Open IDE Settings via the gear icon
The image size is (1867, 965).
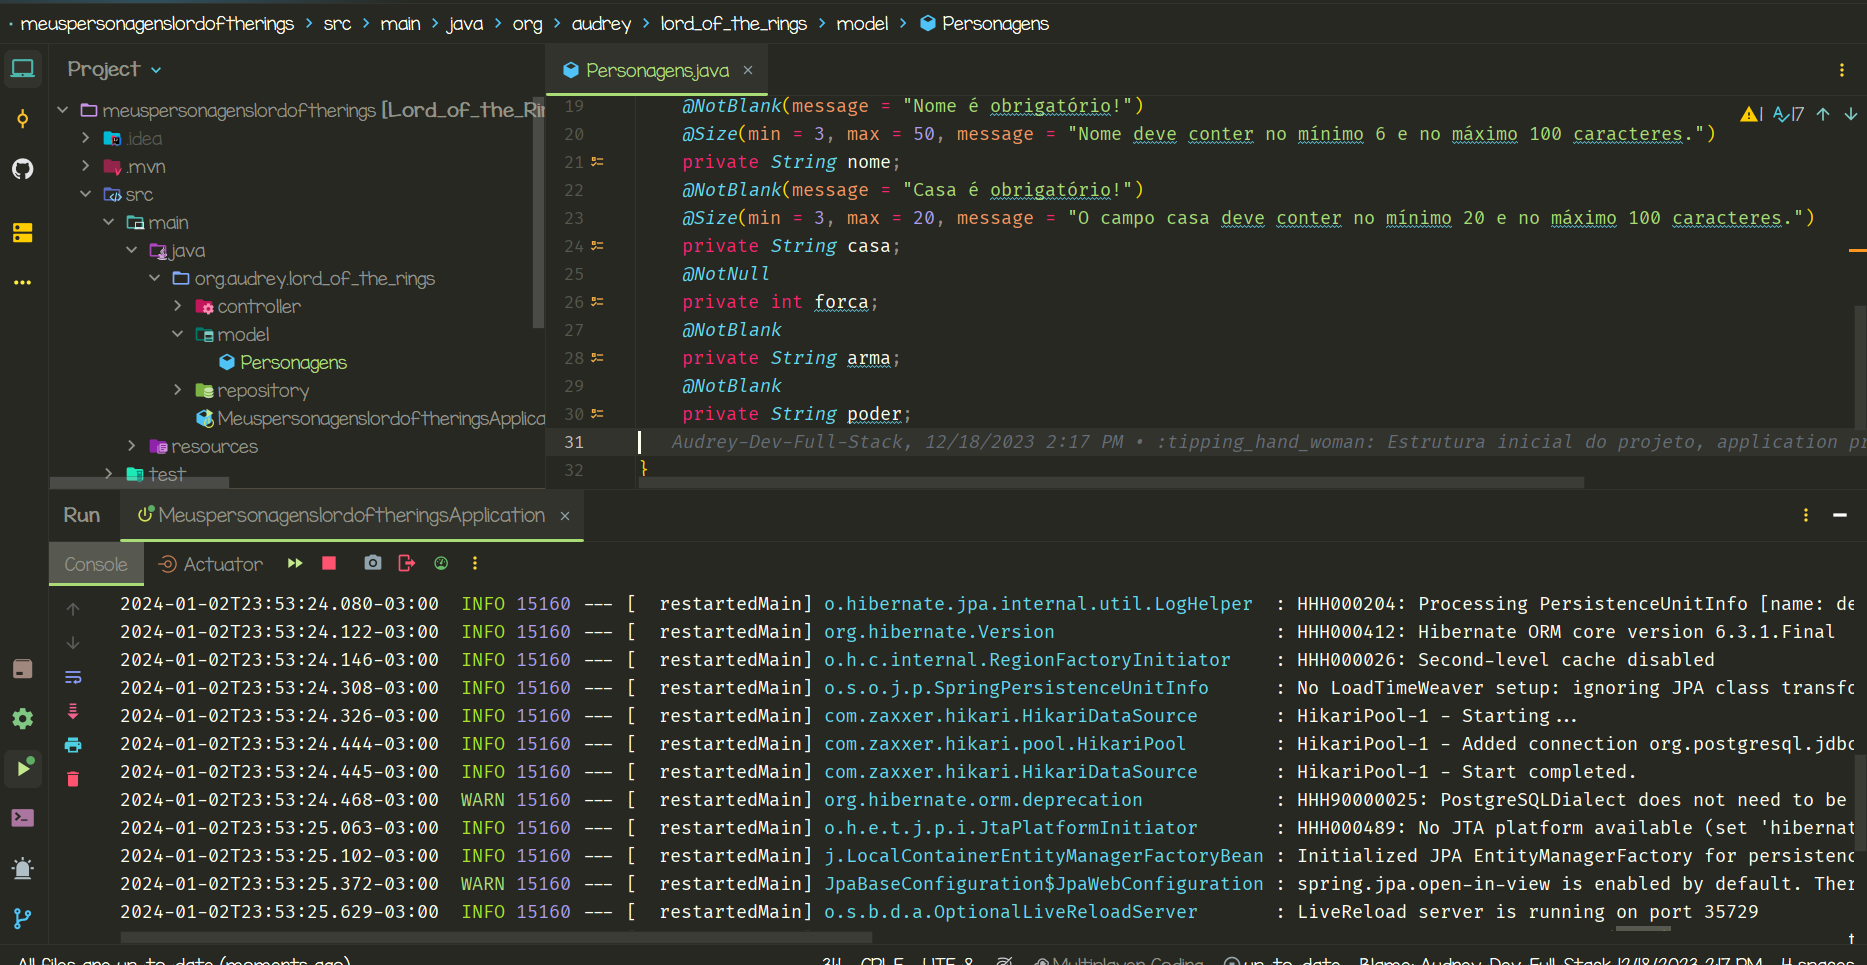(22, 718)
